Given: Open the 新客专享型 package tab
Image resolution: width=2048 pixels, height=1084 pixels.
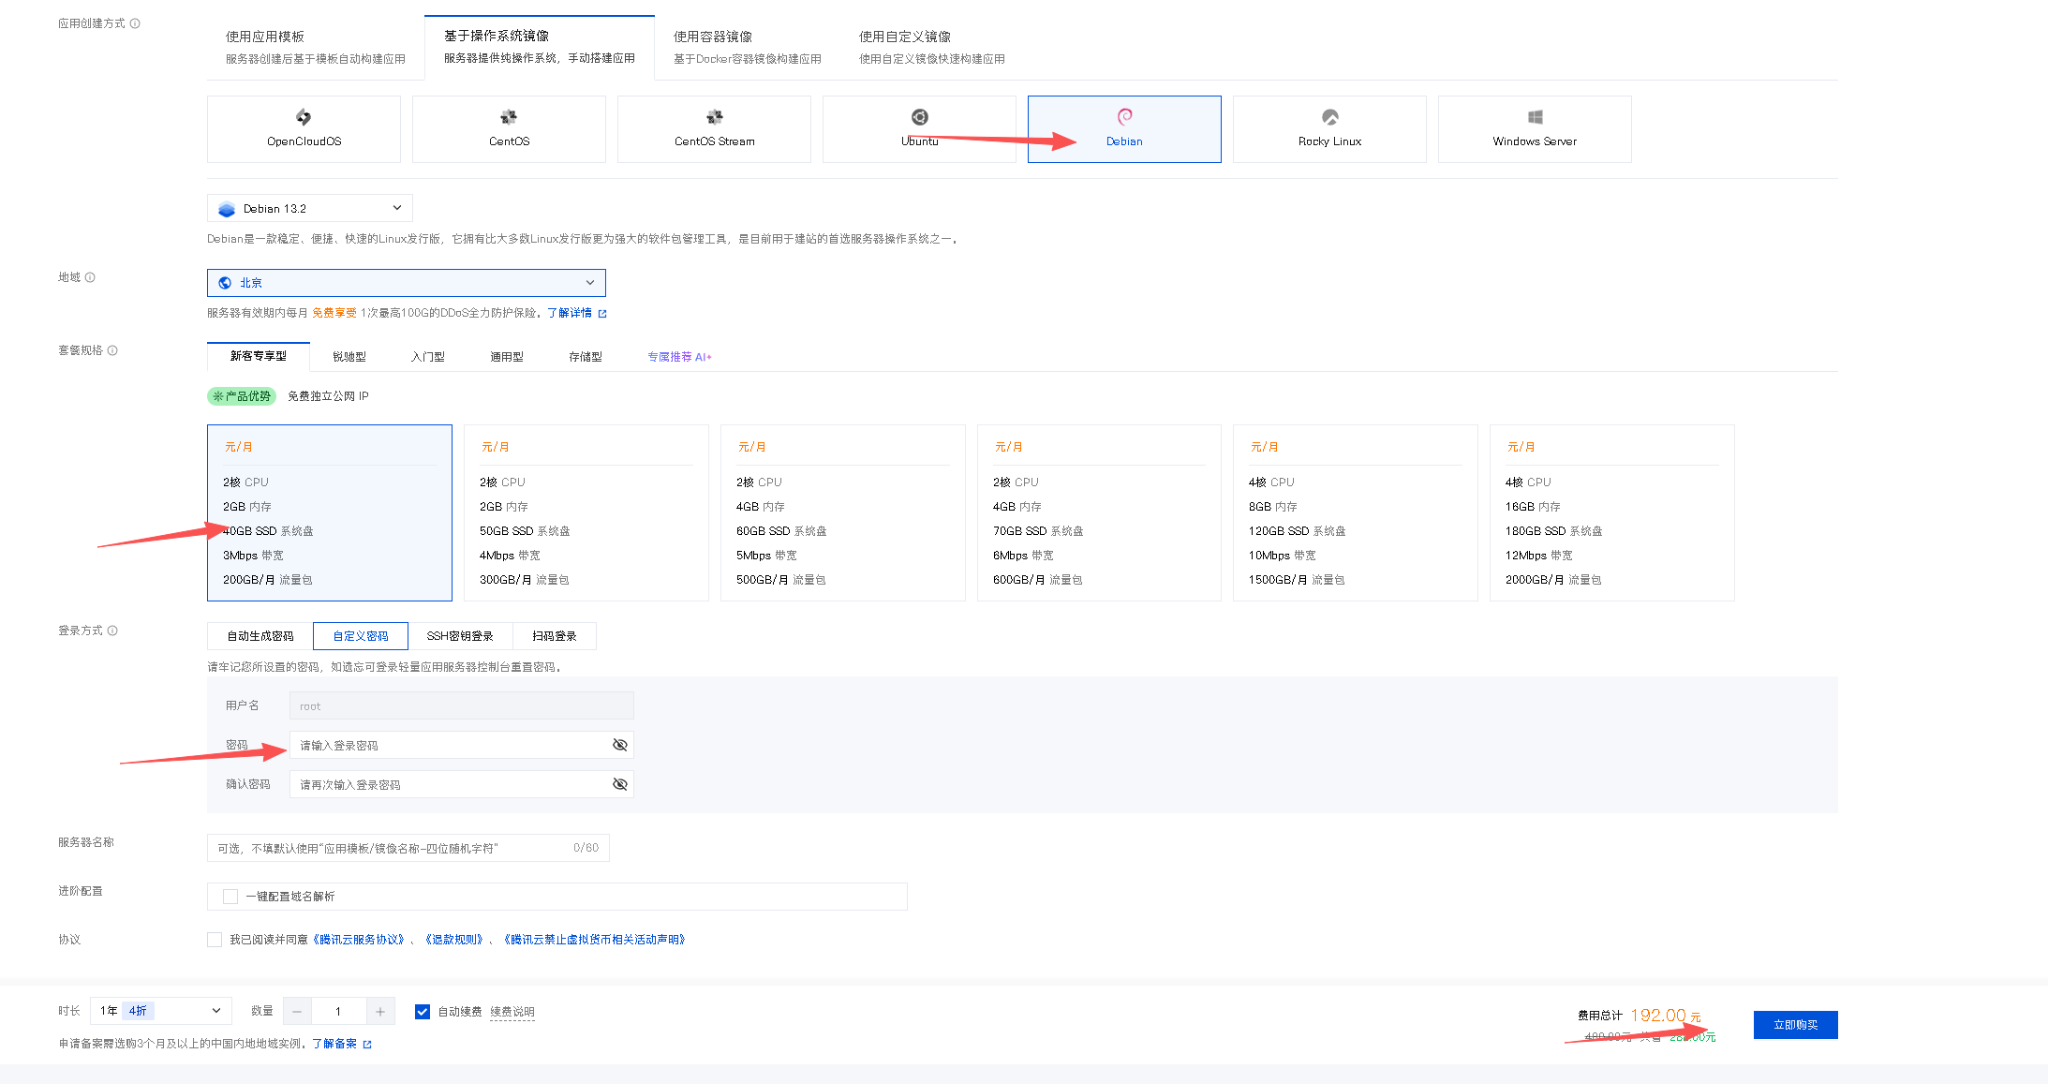Looking at the screenshot, I should click(258, 356).
